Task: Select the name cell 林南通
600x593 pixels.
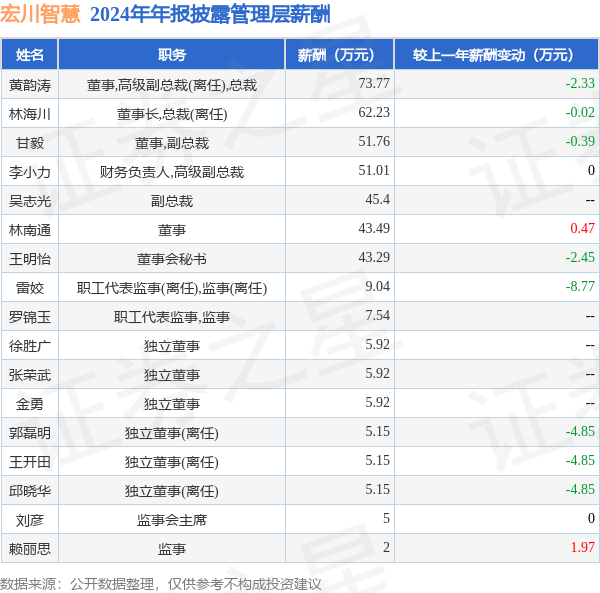Action: click(x=29, y=230)
